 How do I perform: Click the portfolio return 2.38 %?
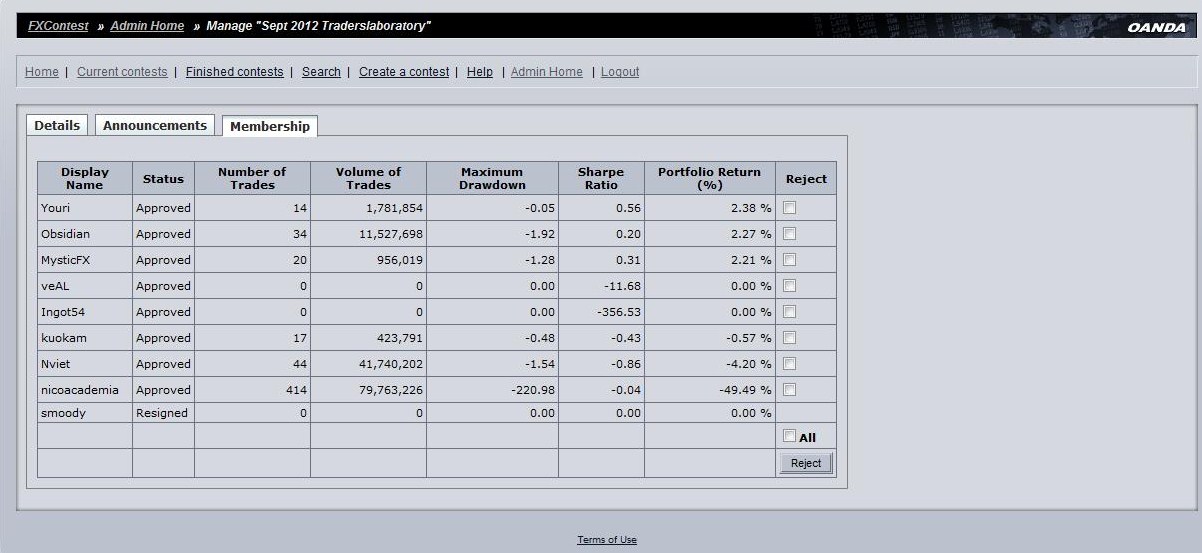click(751, 208)
